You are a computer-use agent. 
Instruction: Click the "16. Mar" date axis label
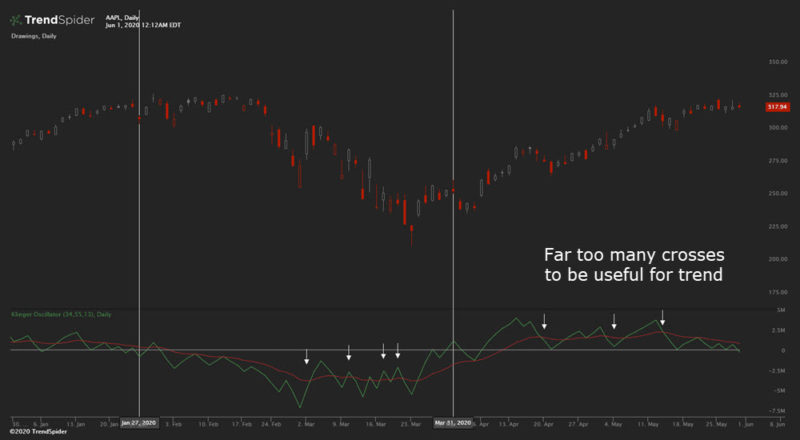(376, 424)
